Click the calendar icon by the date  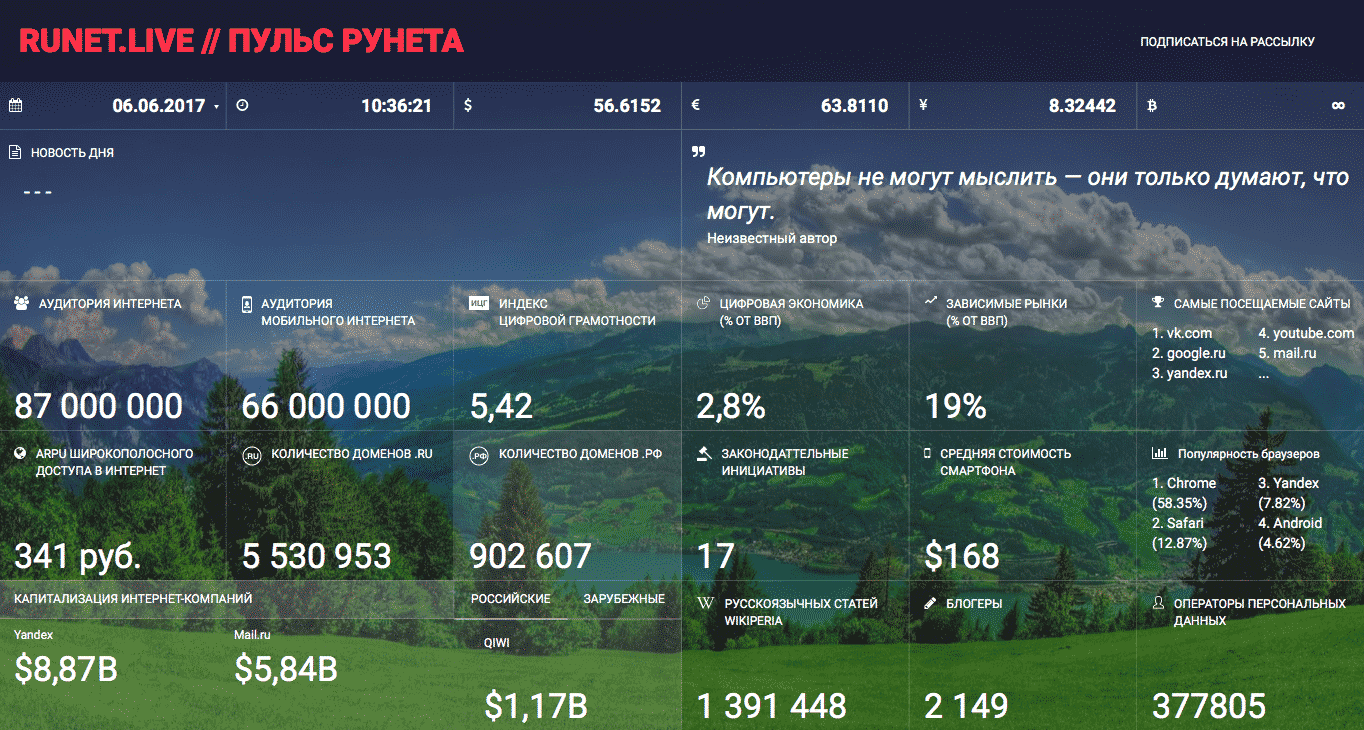coord(15,105)
